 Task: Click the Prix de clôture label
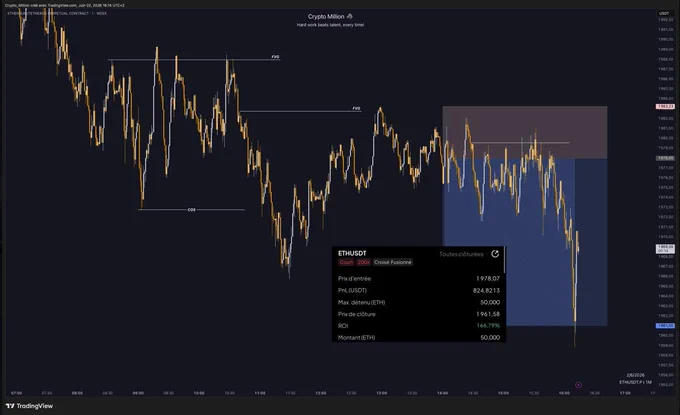[356, 314]
